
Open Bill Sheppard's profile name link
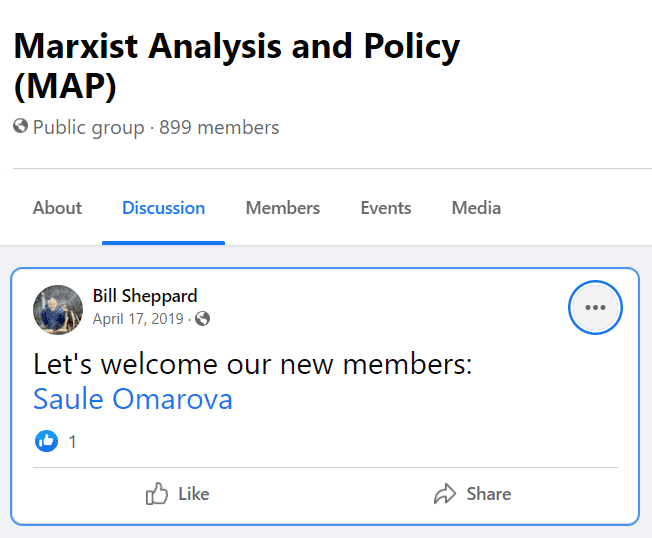[x=145, y=296]
